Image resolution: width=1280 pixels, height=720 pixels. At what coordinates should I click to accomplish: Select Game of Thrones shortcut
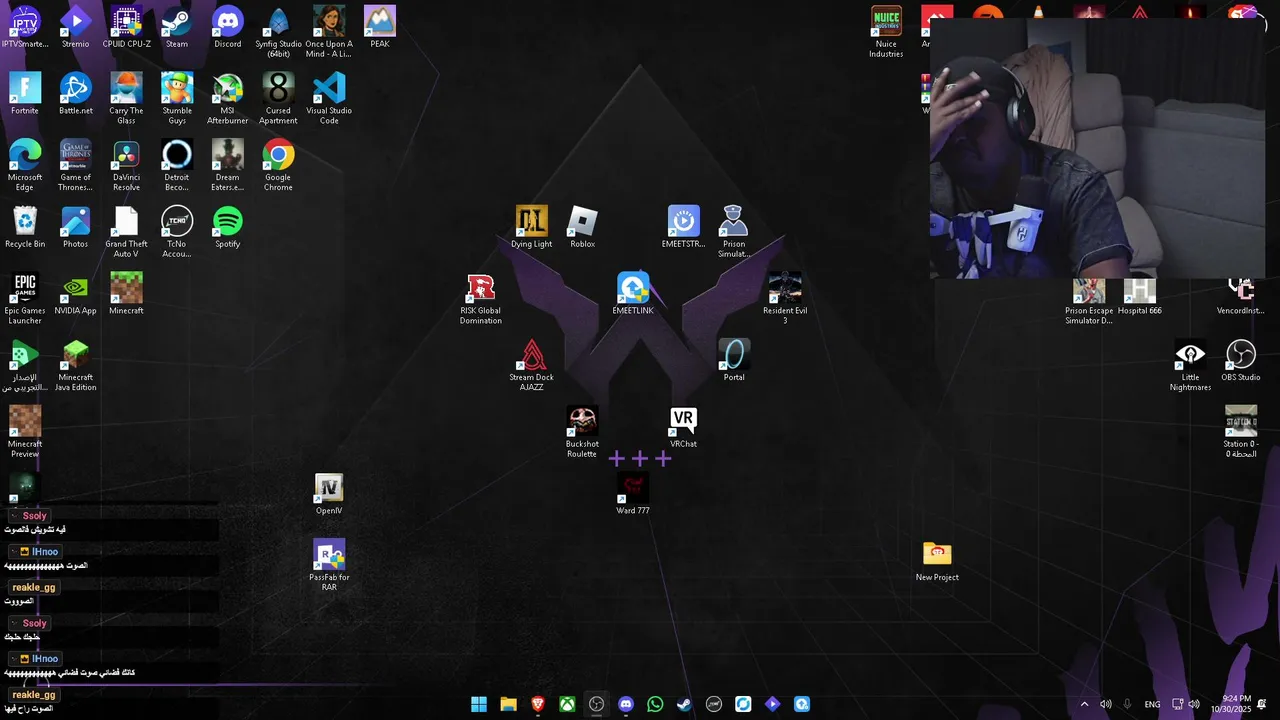click(75, 166)
